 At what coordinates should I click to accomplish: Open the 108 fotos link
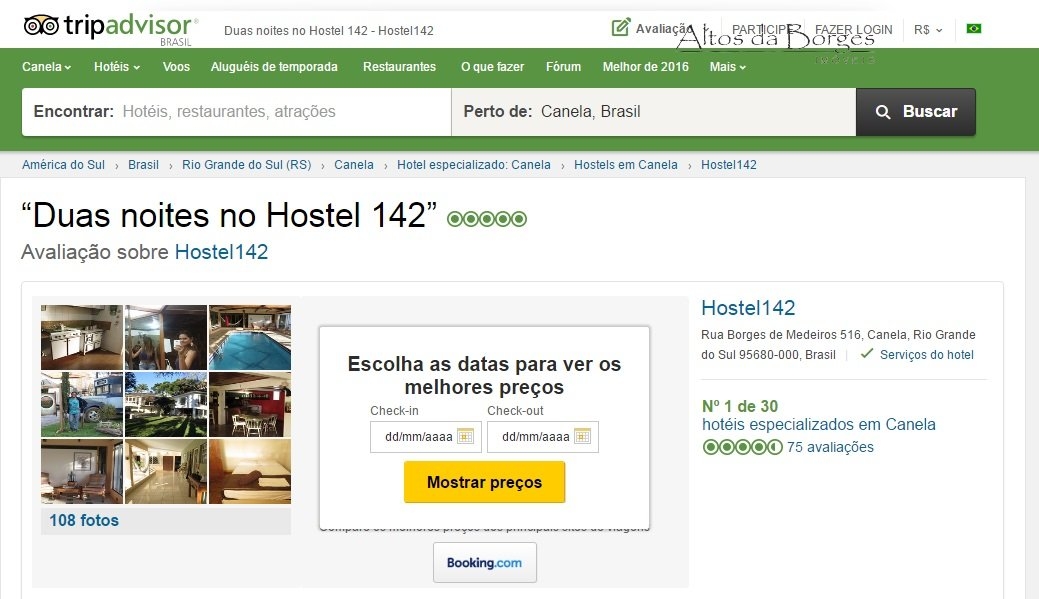point(84,521)
